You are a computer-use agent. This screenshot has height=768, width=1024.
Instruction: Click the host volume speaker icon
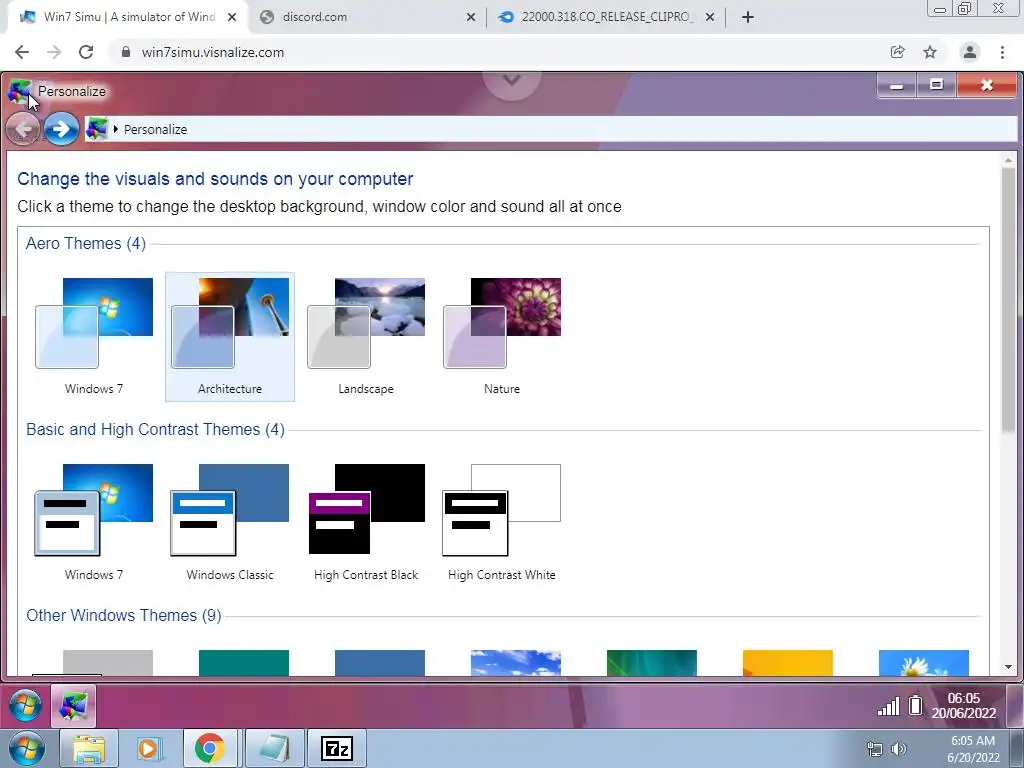(x=899, y=749)
